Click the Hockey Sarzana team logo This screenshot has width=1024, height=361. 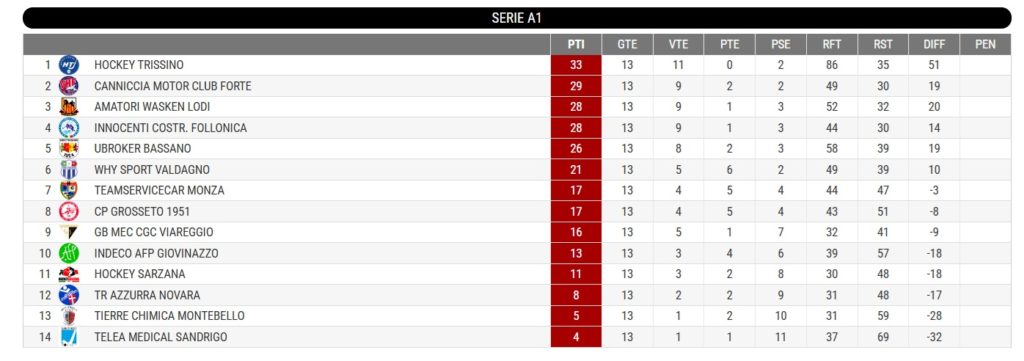coord(69,274)
